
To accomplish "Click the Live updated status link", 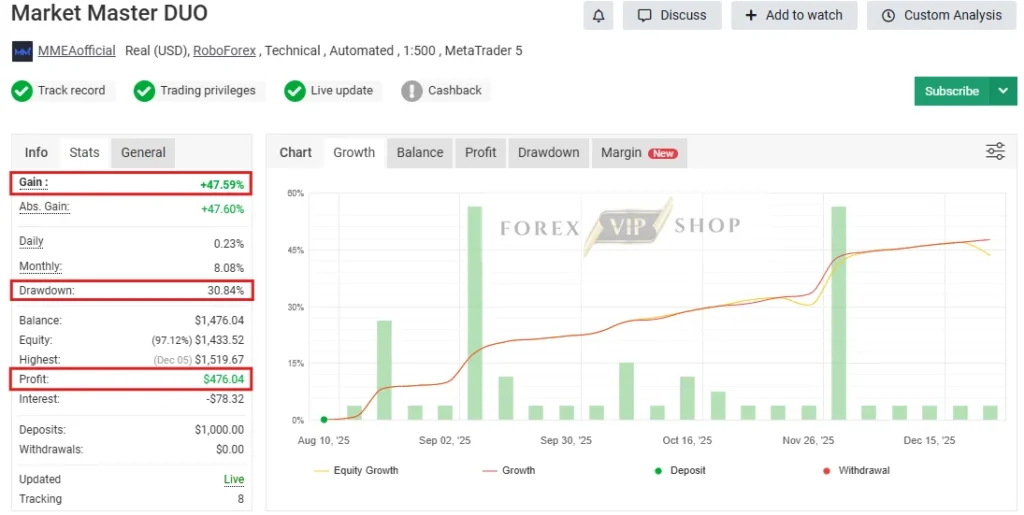I will pos(234,480).
